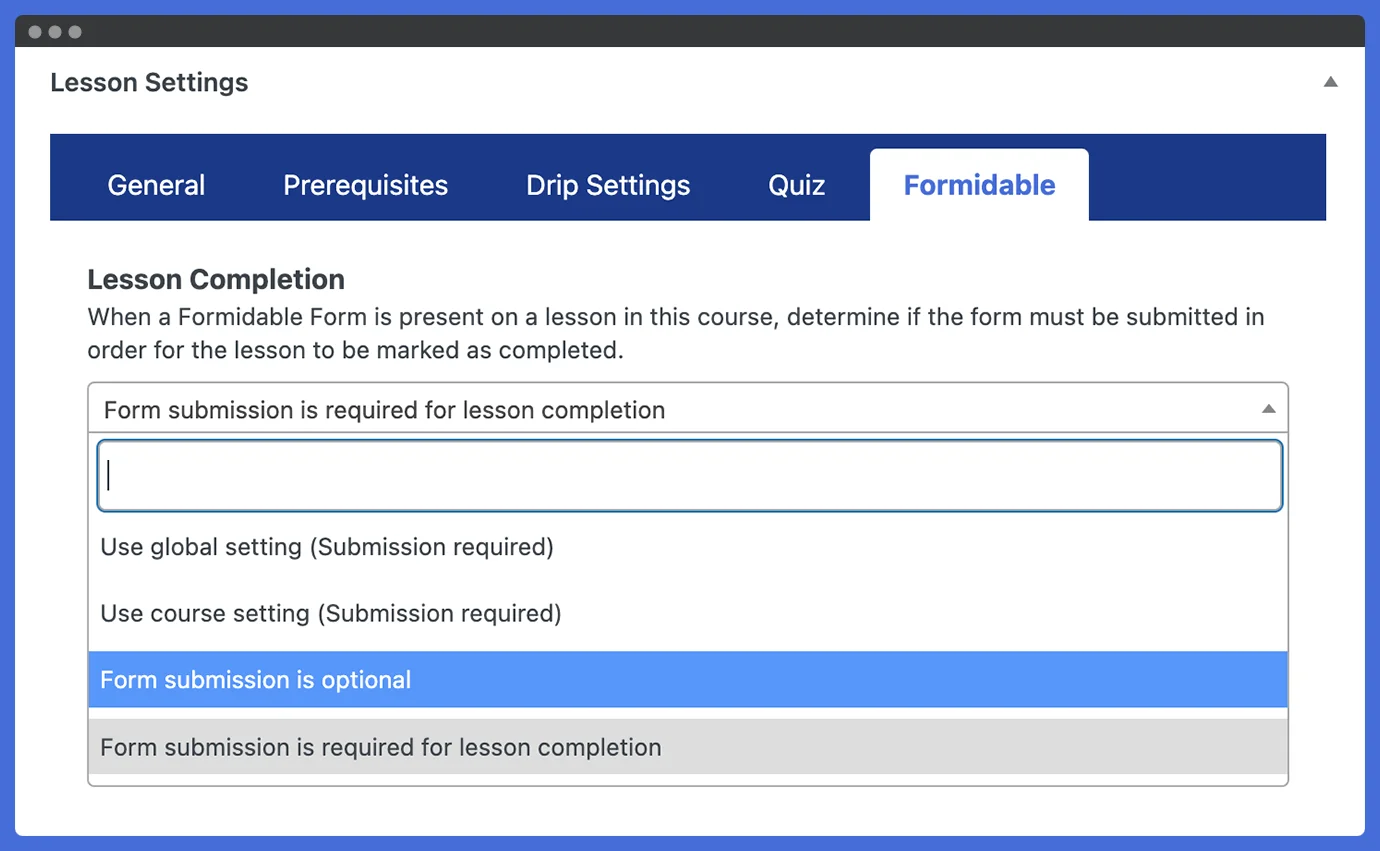This screenshot has width=1380, height=851.
Task: Click the rightmost gray window dot
Action: click(x=75, y=32)
